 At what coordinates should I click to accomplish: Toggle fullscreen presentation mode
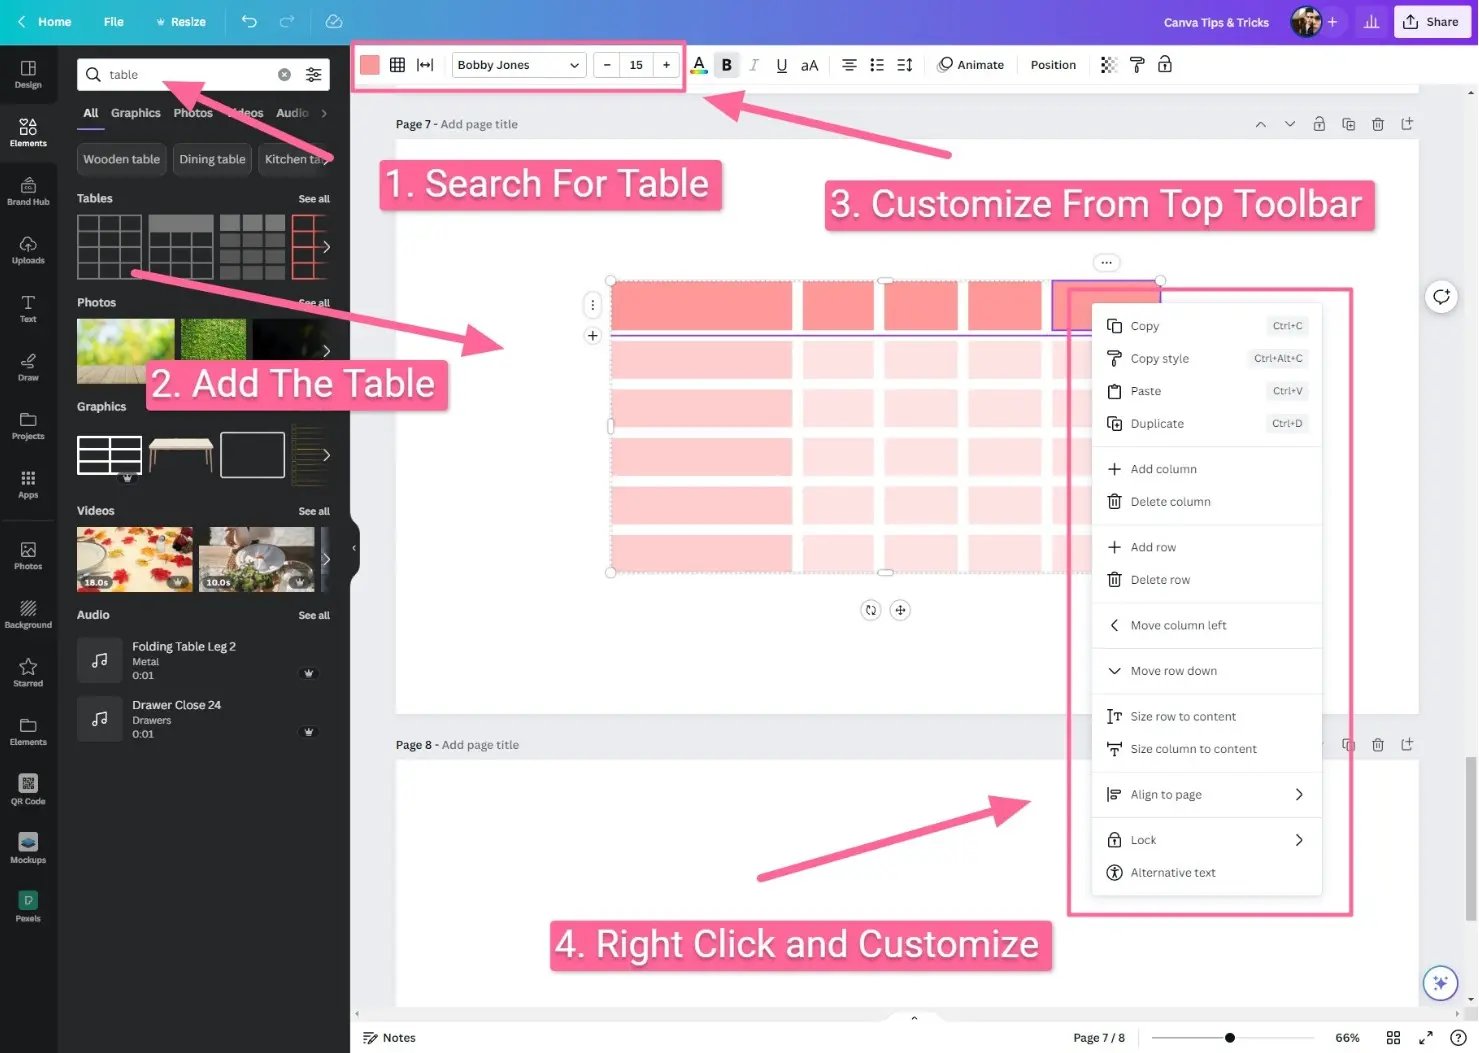click(1426, 1038)
